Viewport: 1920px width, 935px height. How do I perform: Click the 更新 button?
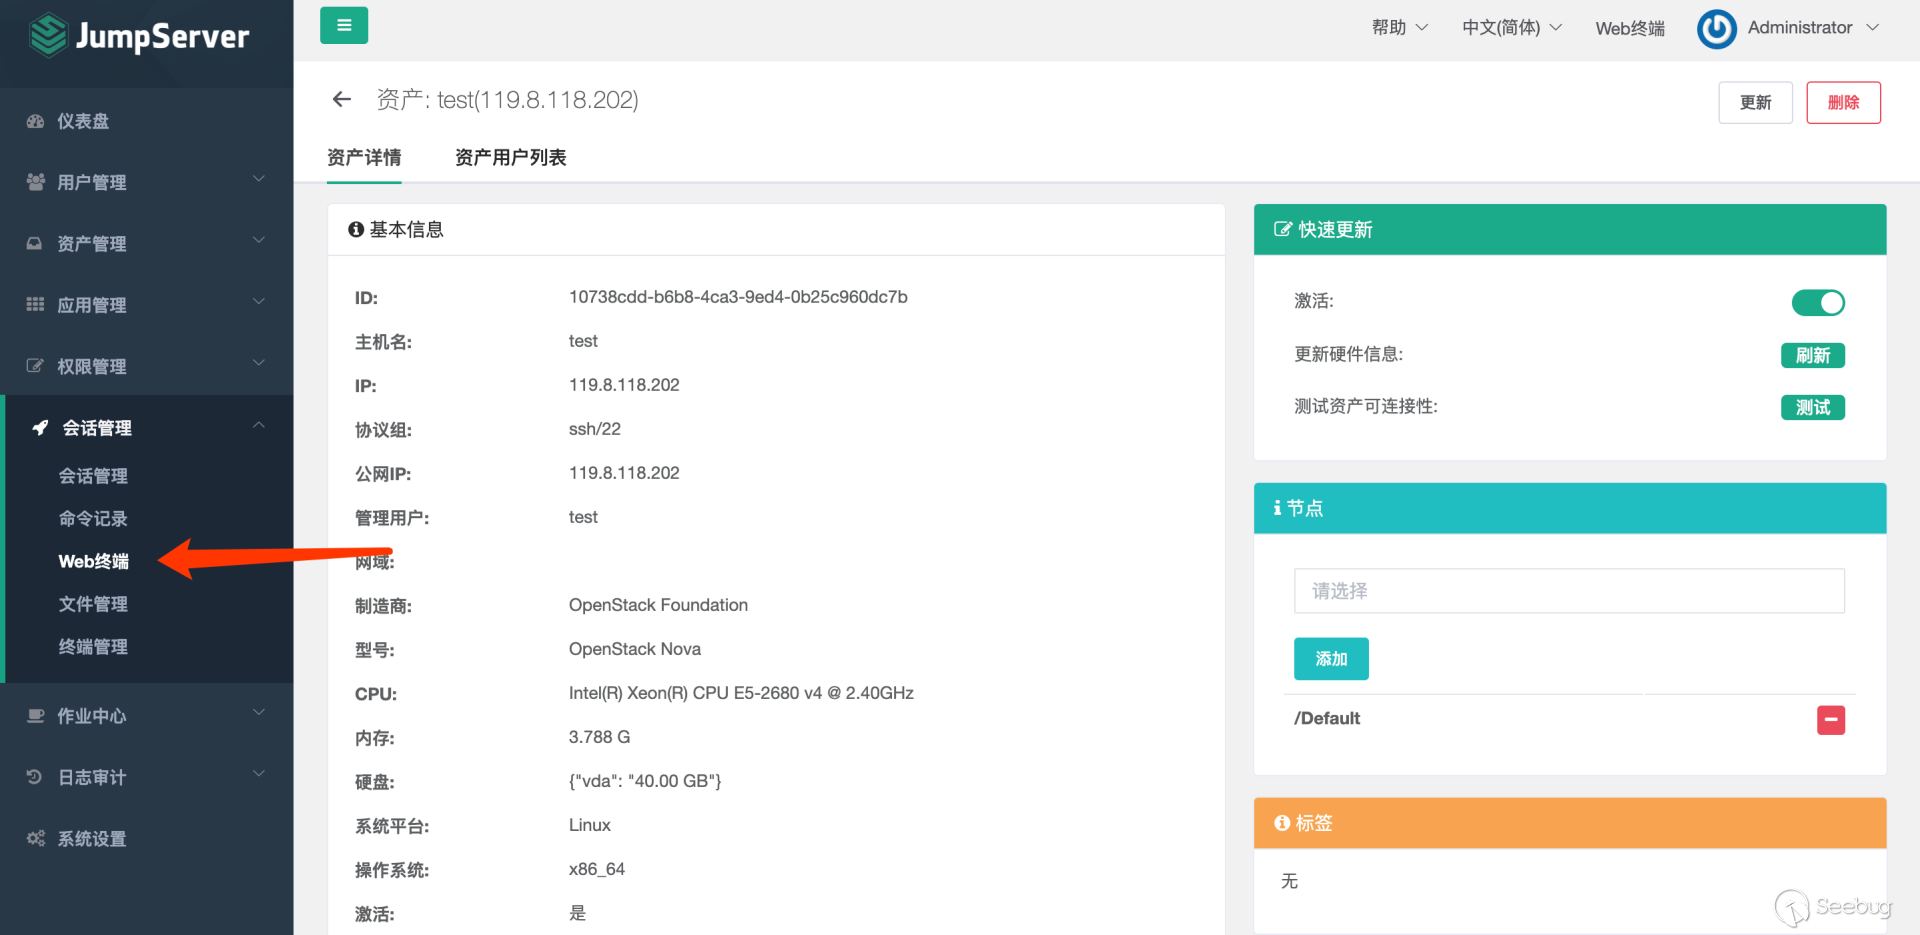[1755, 102]
